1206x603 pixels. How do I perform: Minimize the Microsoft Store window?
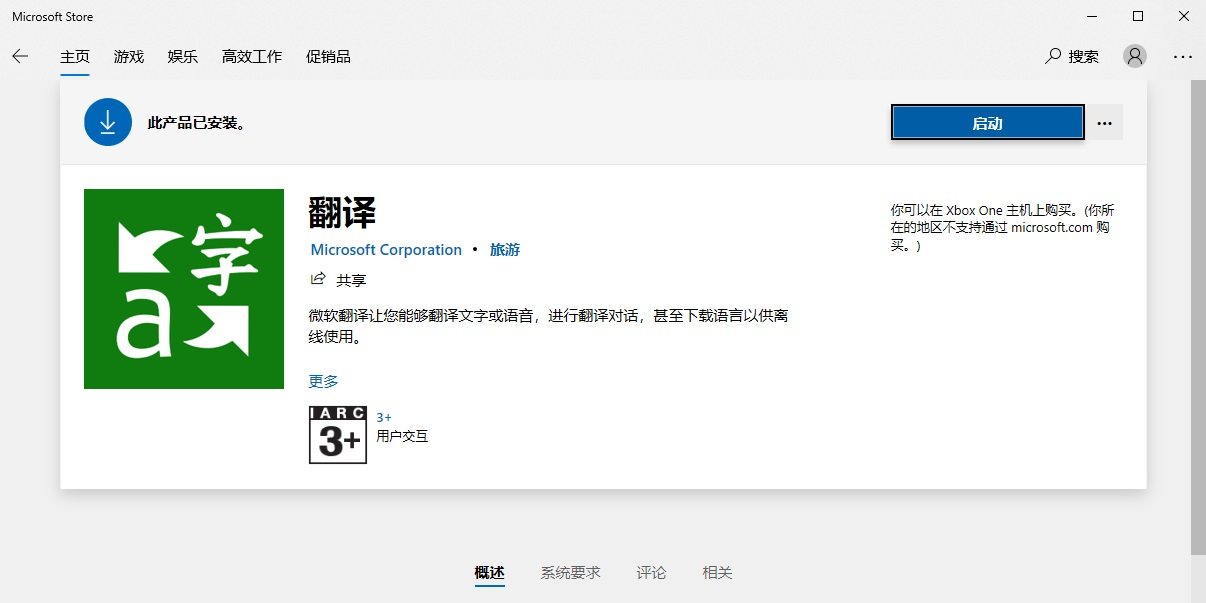pyautogui.click(x=1091, y=16)
